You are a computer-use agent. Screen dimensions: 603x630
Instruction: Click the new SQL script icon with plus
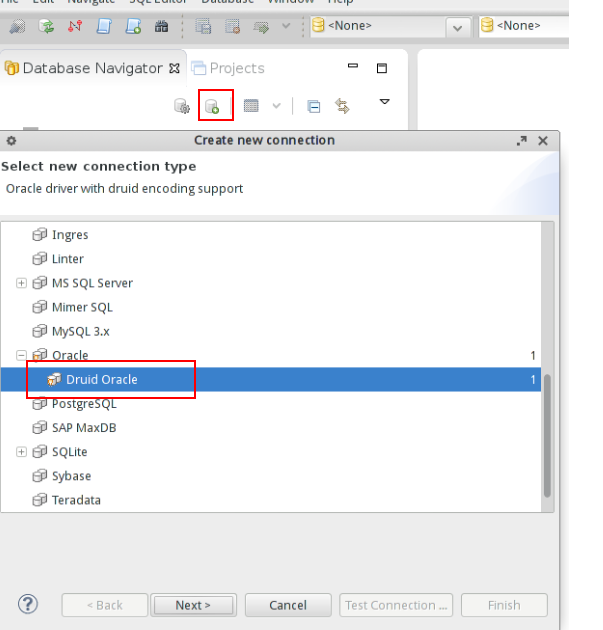tap(133, 27)
